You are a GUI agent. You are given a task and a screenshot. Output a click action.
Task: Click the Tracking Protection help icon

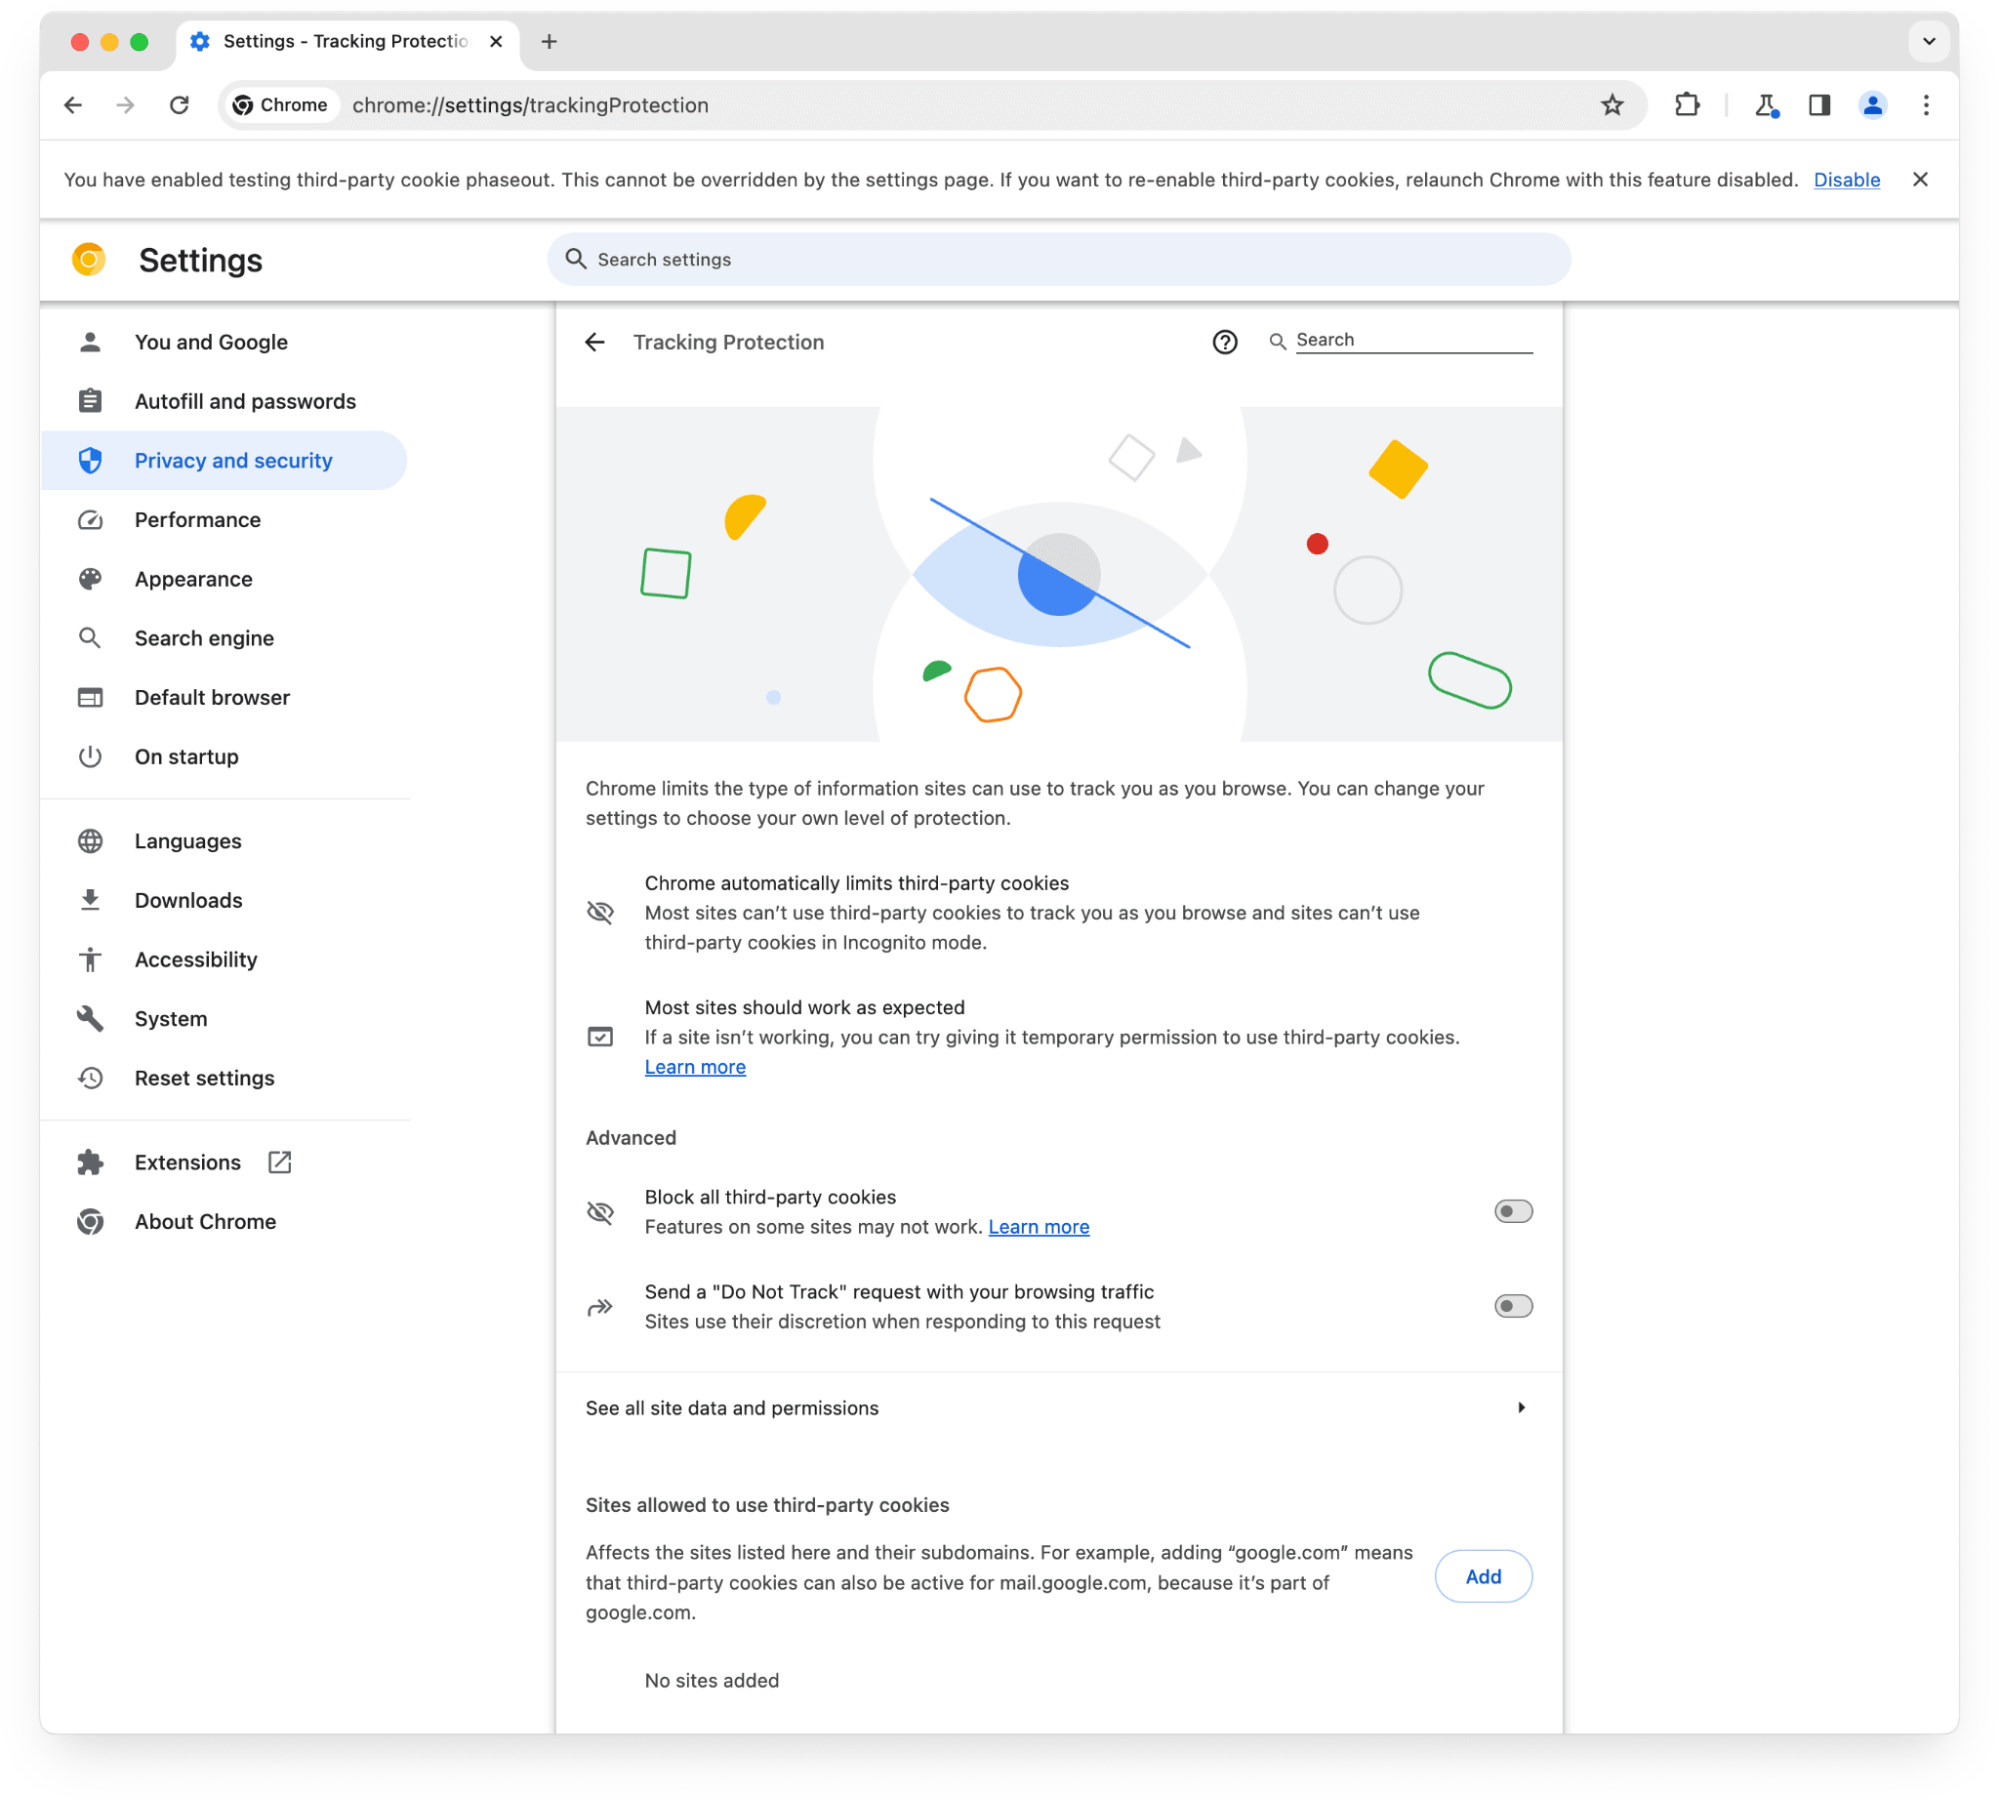tap(1226, 342)
